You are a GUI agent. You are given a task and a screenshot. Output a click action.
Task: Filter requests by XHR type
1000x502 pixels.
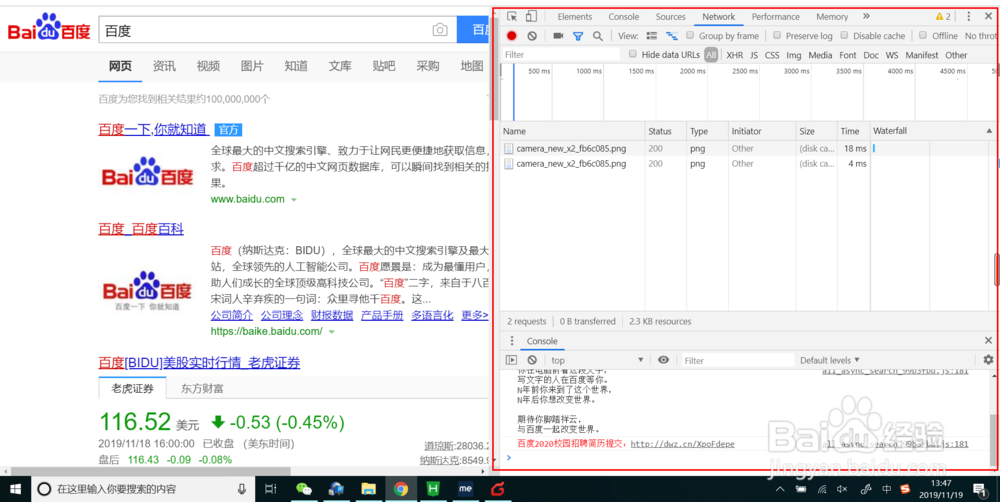click(x=735, y=55)
